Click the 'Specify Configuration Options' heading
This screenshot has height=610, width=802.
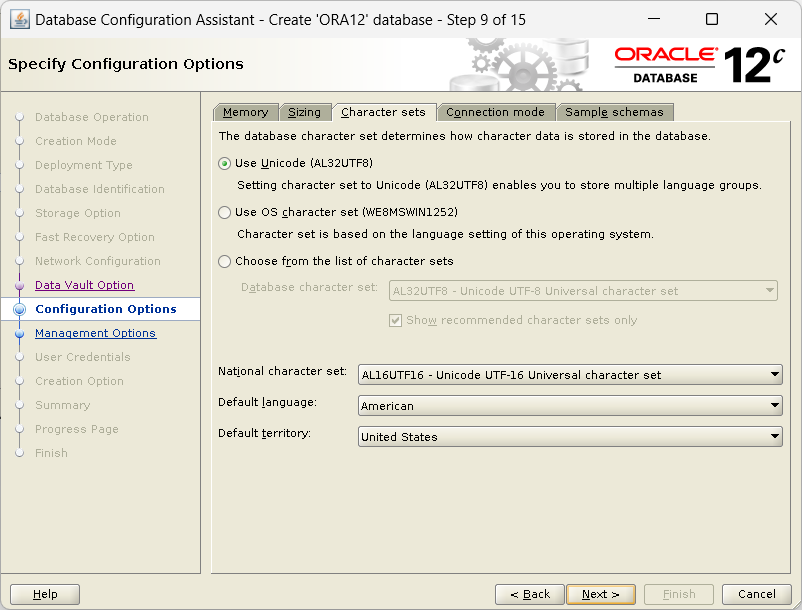point(126,64)
